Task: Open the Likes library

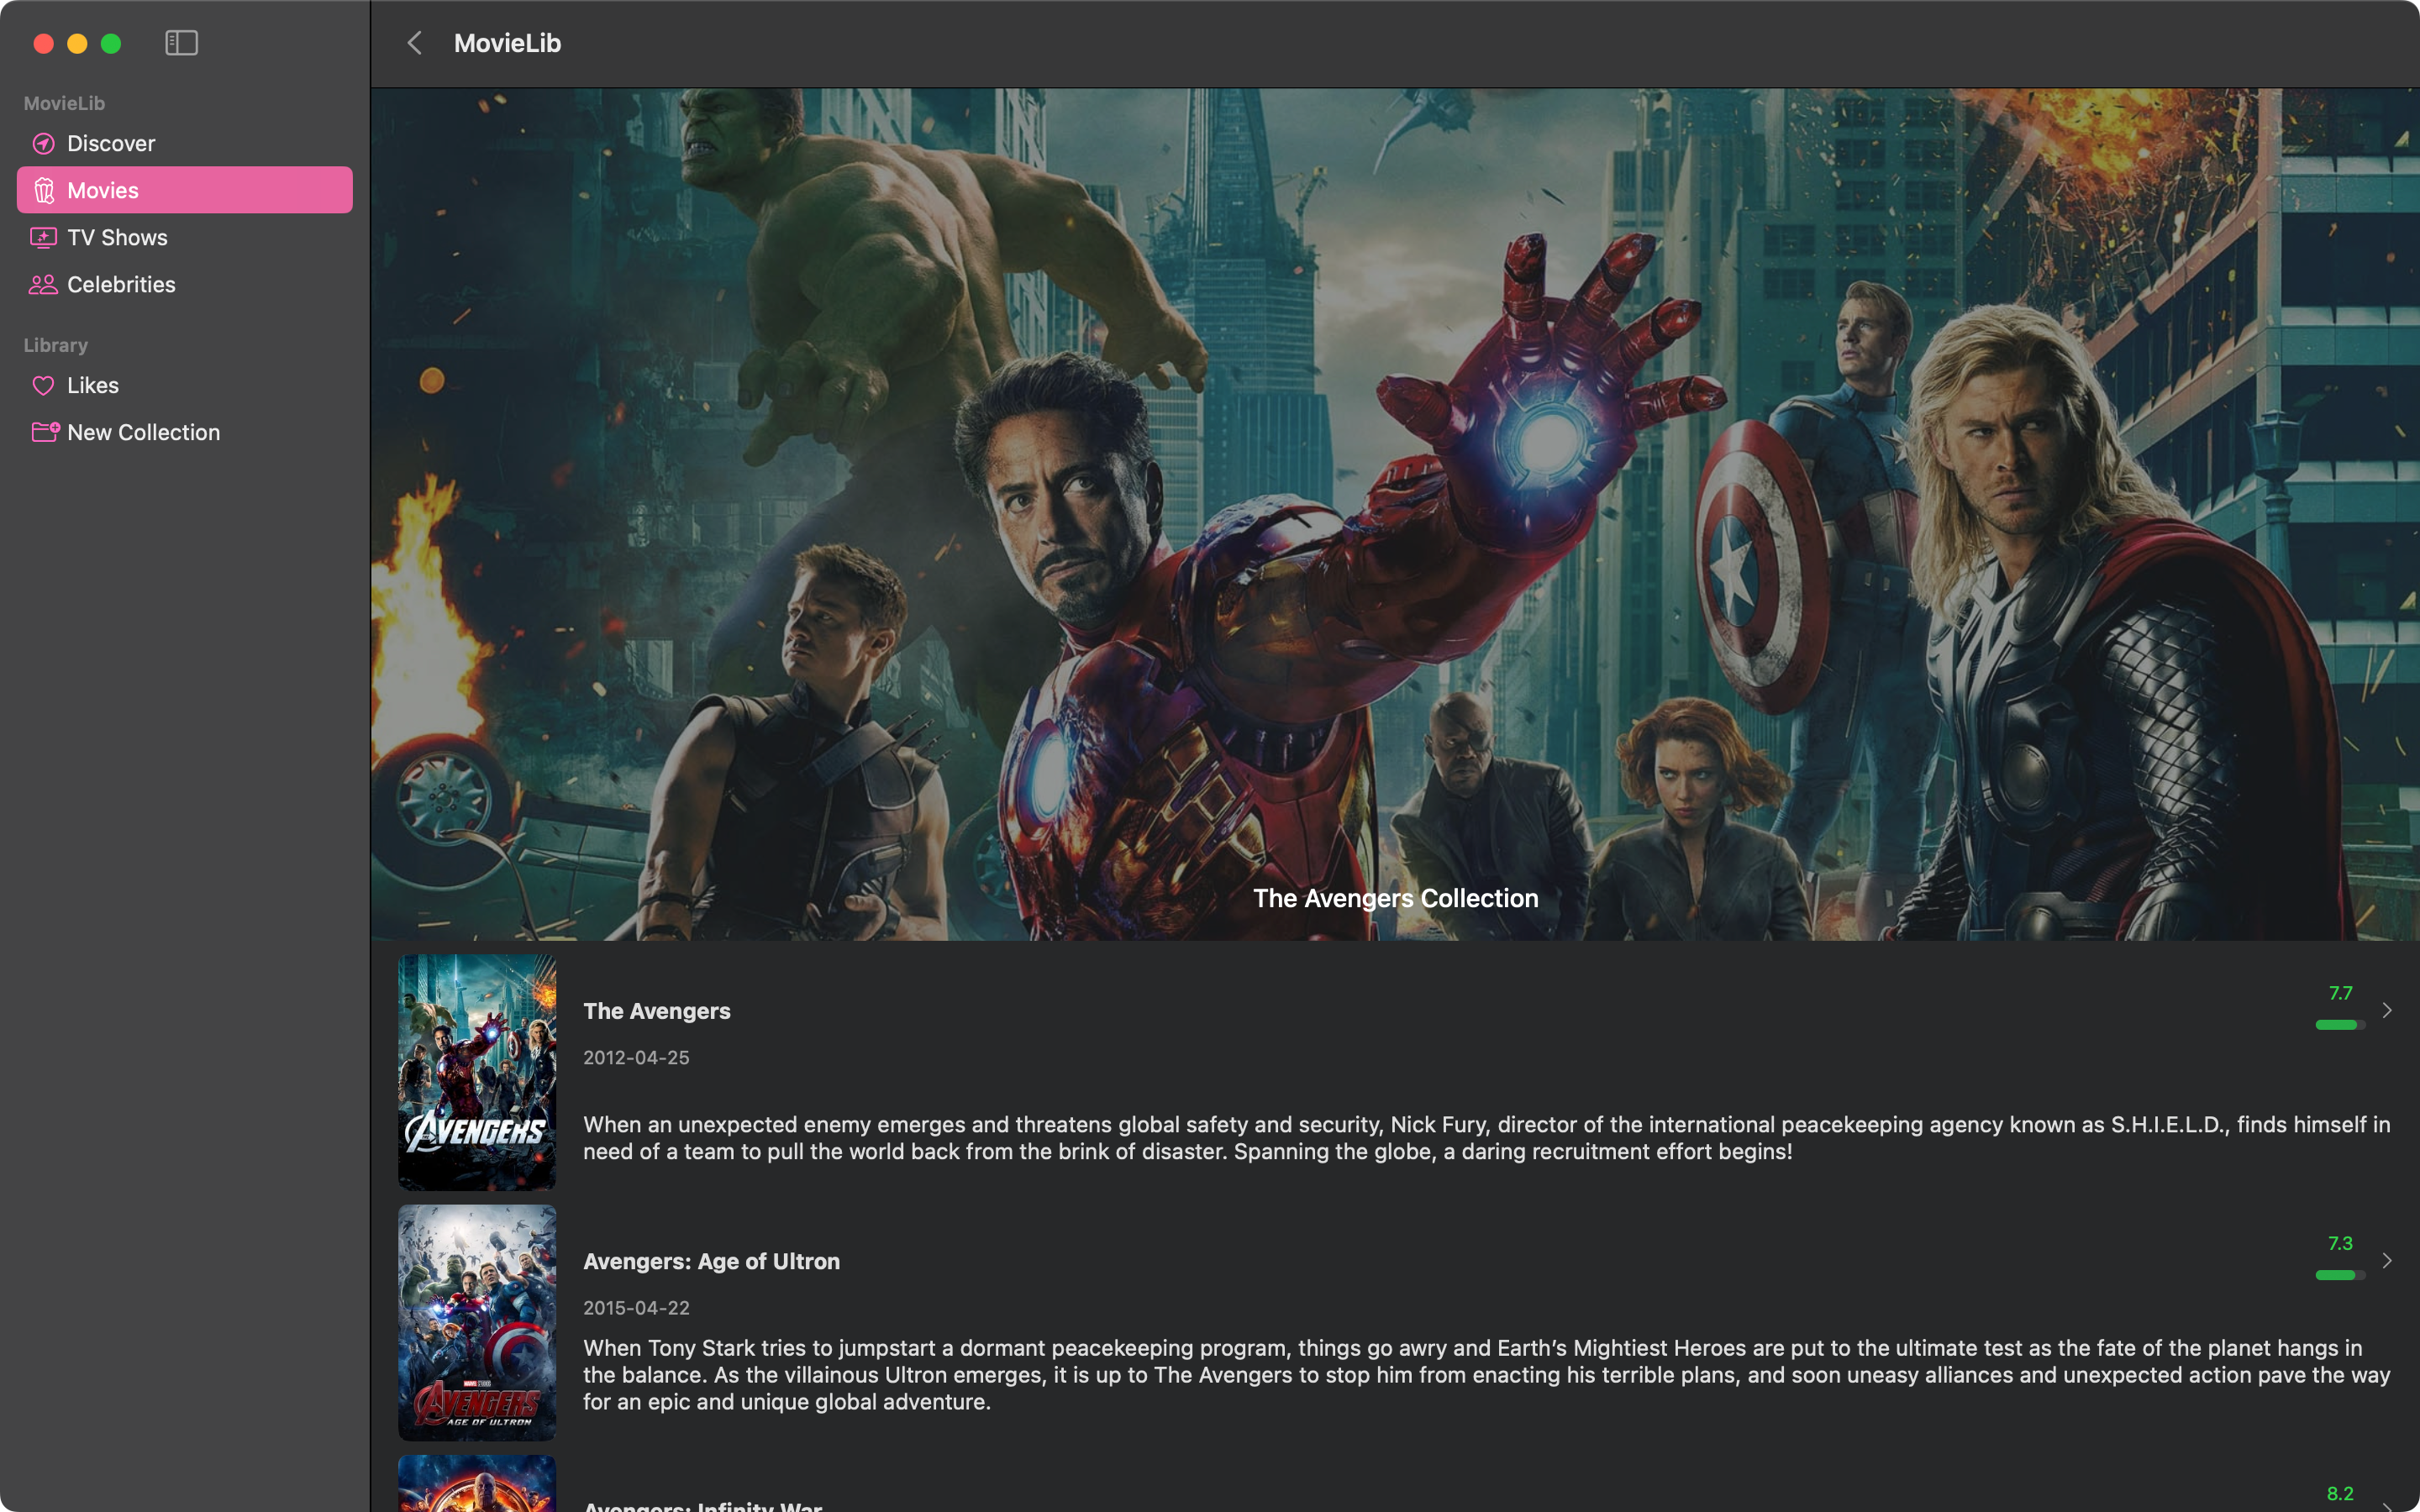Action: click(x=185, y=386)
